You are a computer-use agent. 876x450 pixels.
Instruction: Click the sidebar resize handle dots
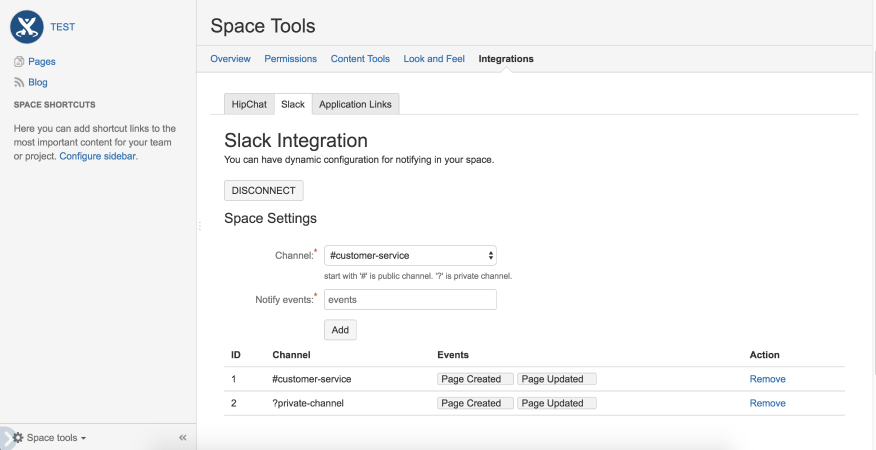click(x=199, y=226)
